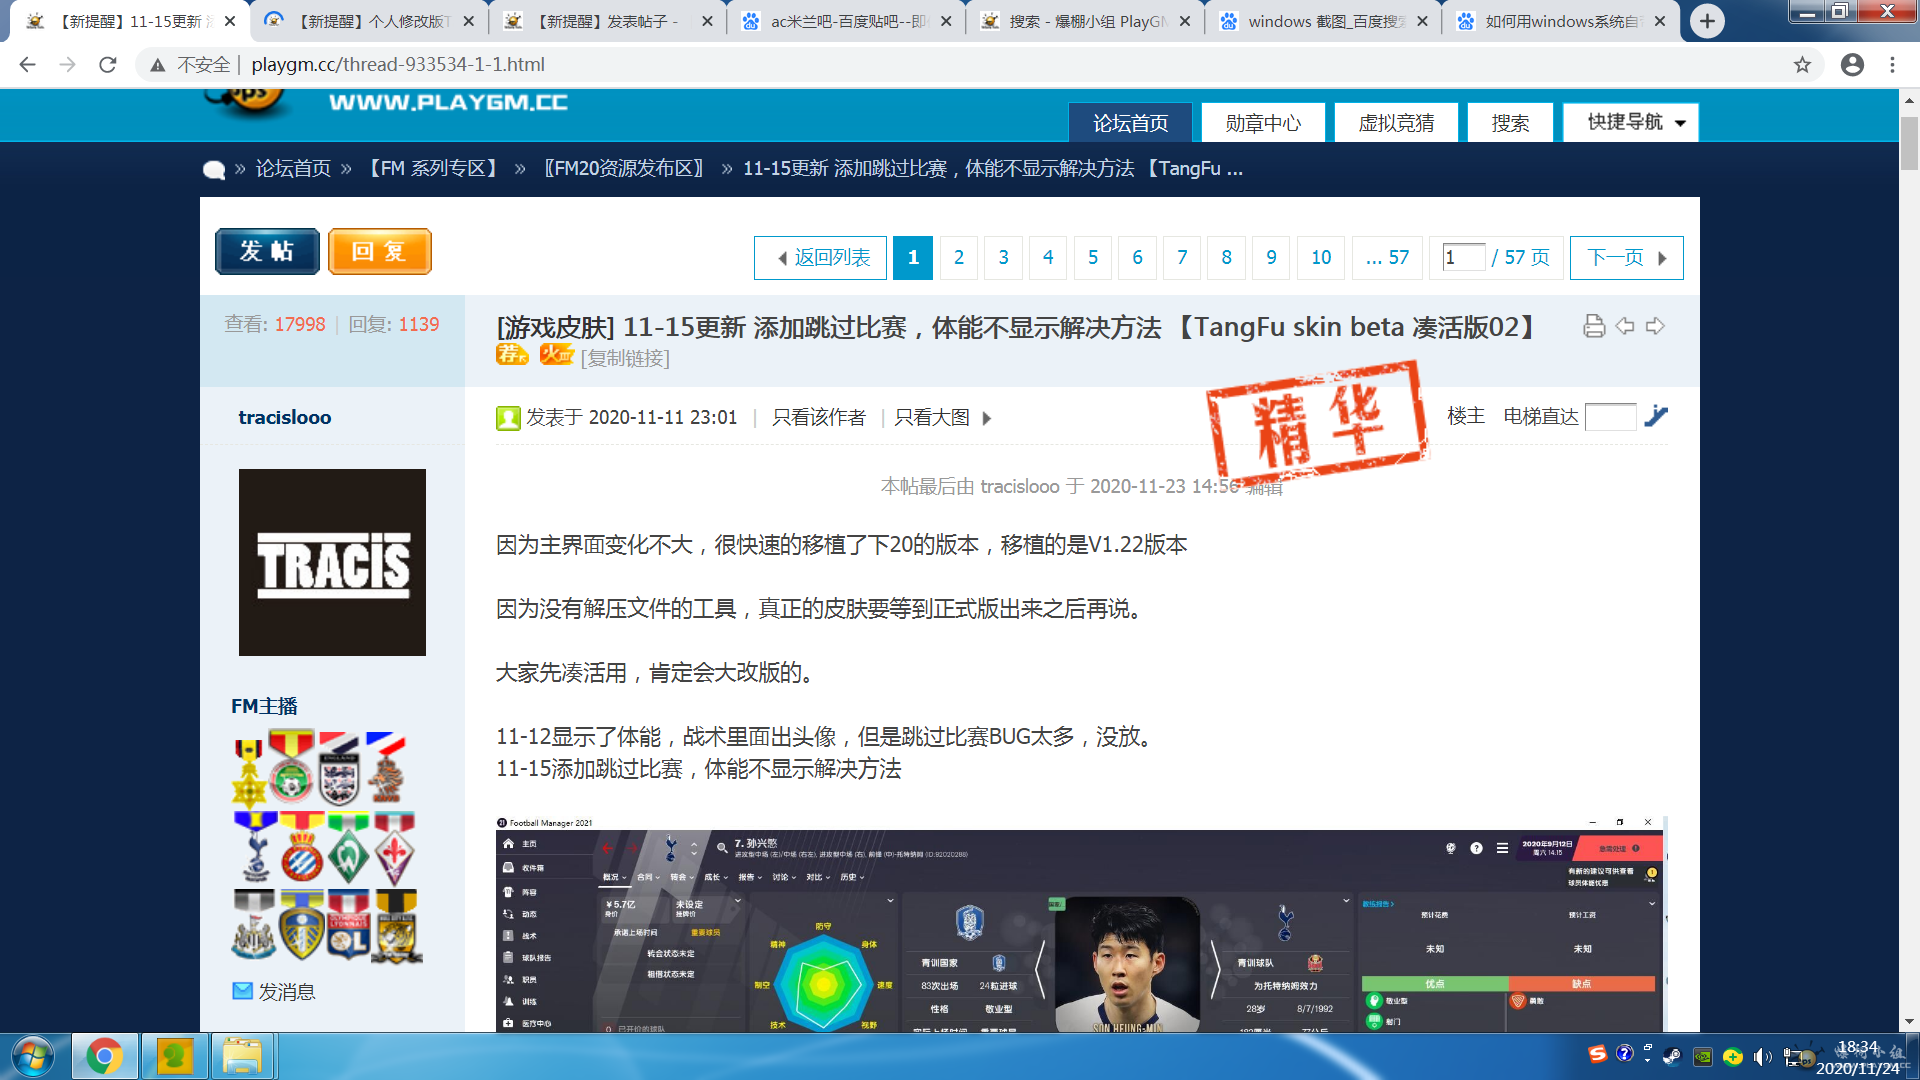Screen dimensions: 1920x1080
Task: Click the England crest medal
Action: 339,768
